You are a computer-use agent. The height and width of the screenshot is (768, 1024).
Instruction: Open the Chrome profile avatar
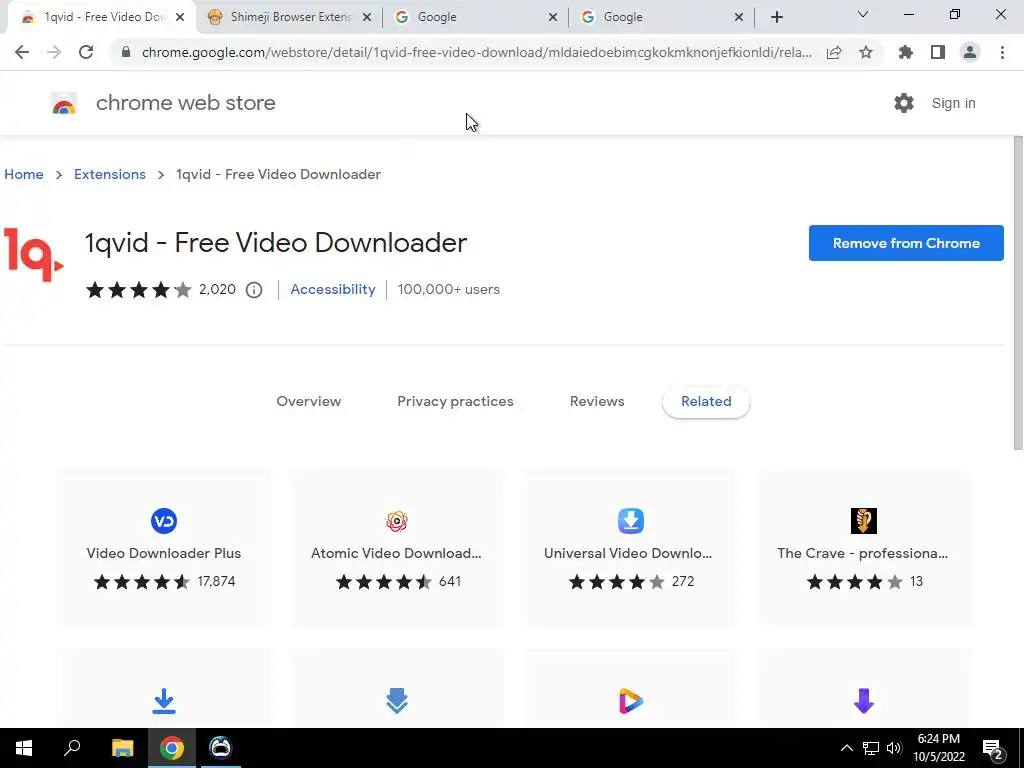pyautogui.click(x=970, y=52)
